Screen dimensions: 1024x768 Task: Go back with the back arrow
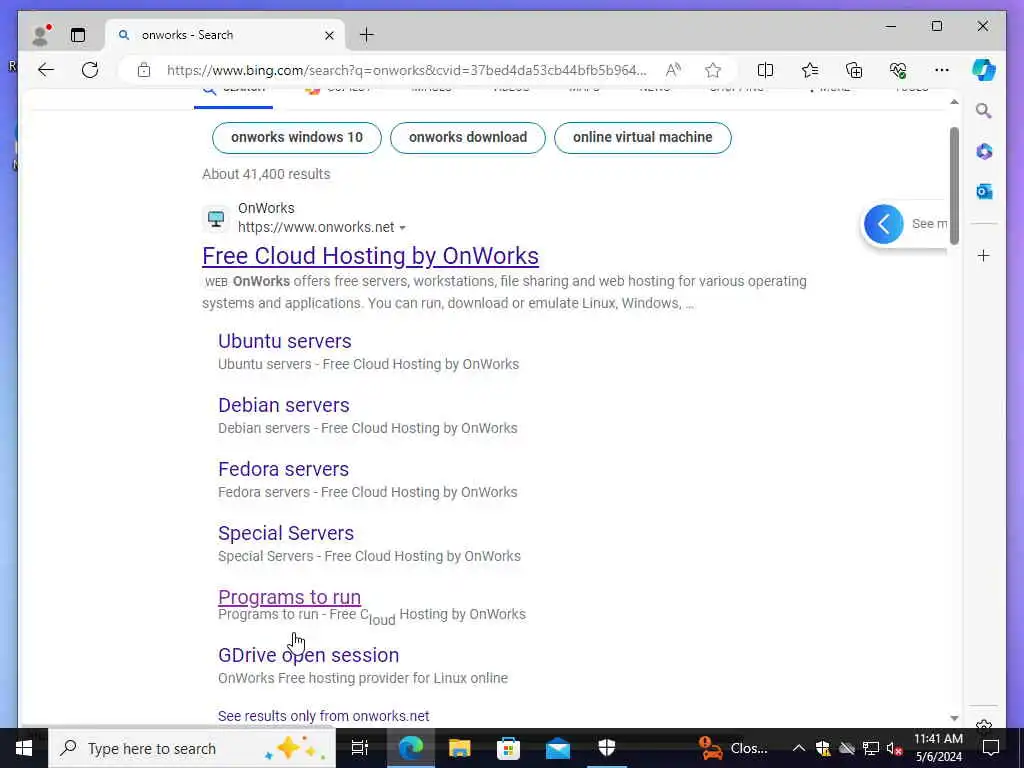(x=46, y=70)
